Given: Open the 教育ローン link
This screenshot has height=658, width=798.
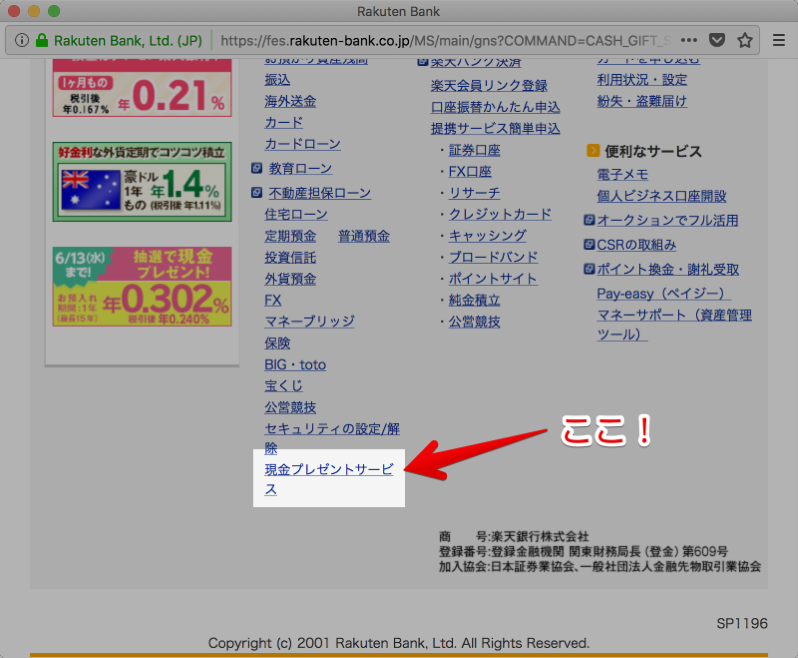Looking at the screenshot, I should tap(300, 168).
